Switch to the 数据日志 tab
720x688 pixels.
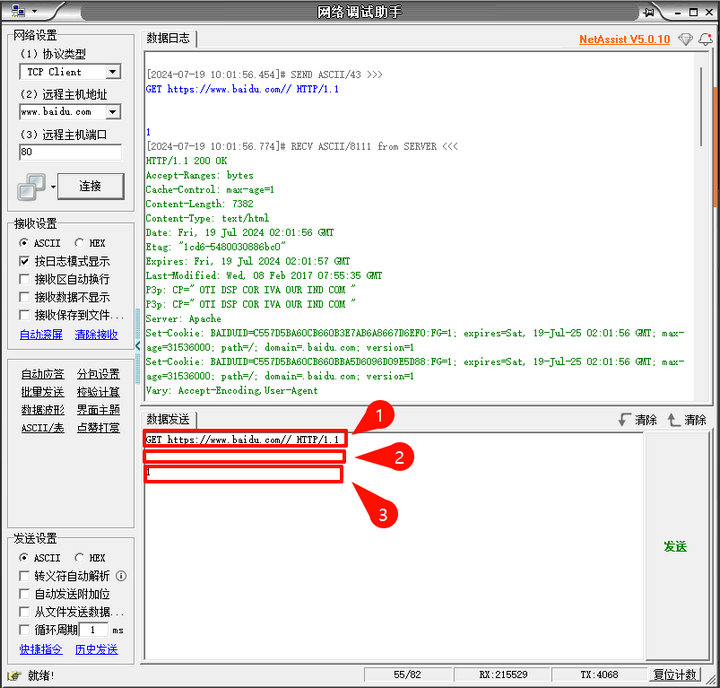[168, 38]
